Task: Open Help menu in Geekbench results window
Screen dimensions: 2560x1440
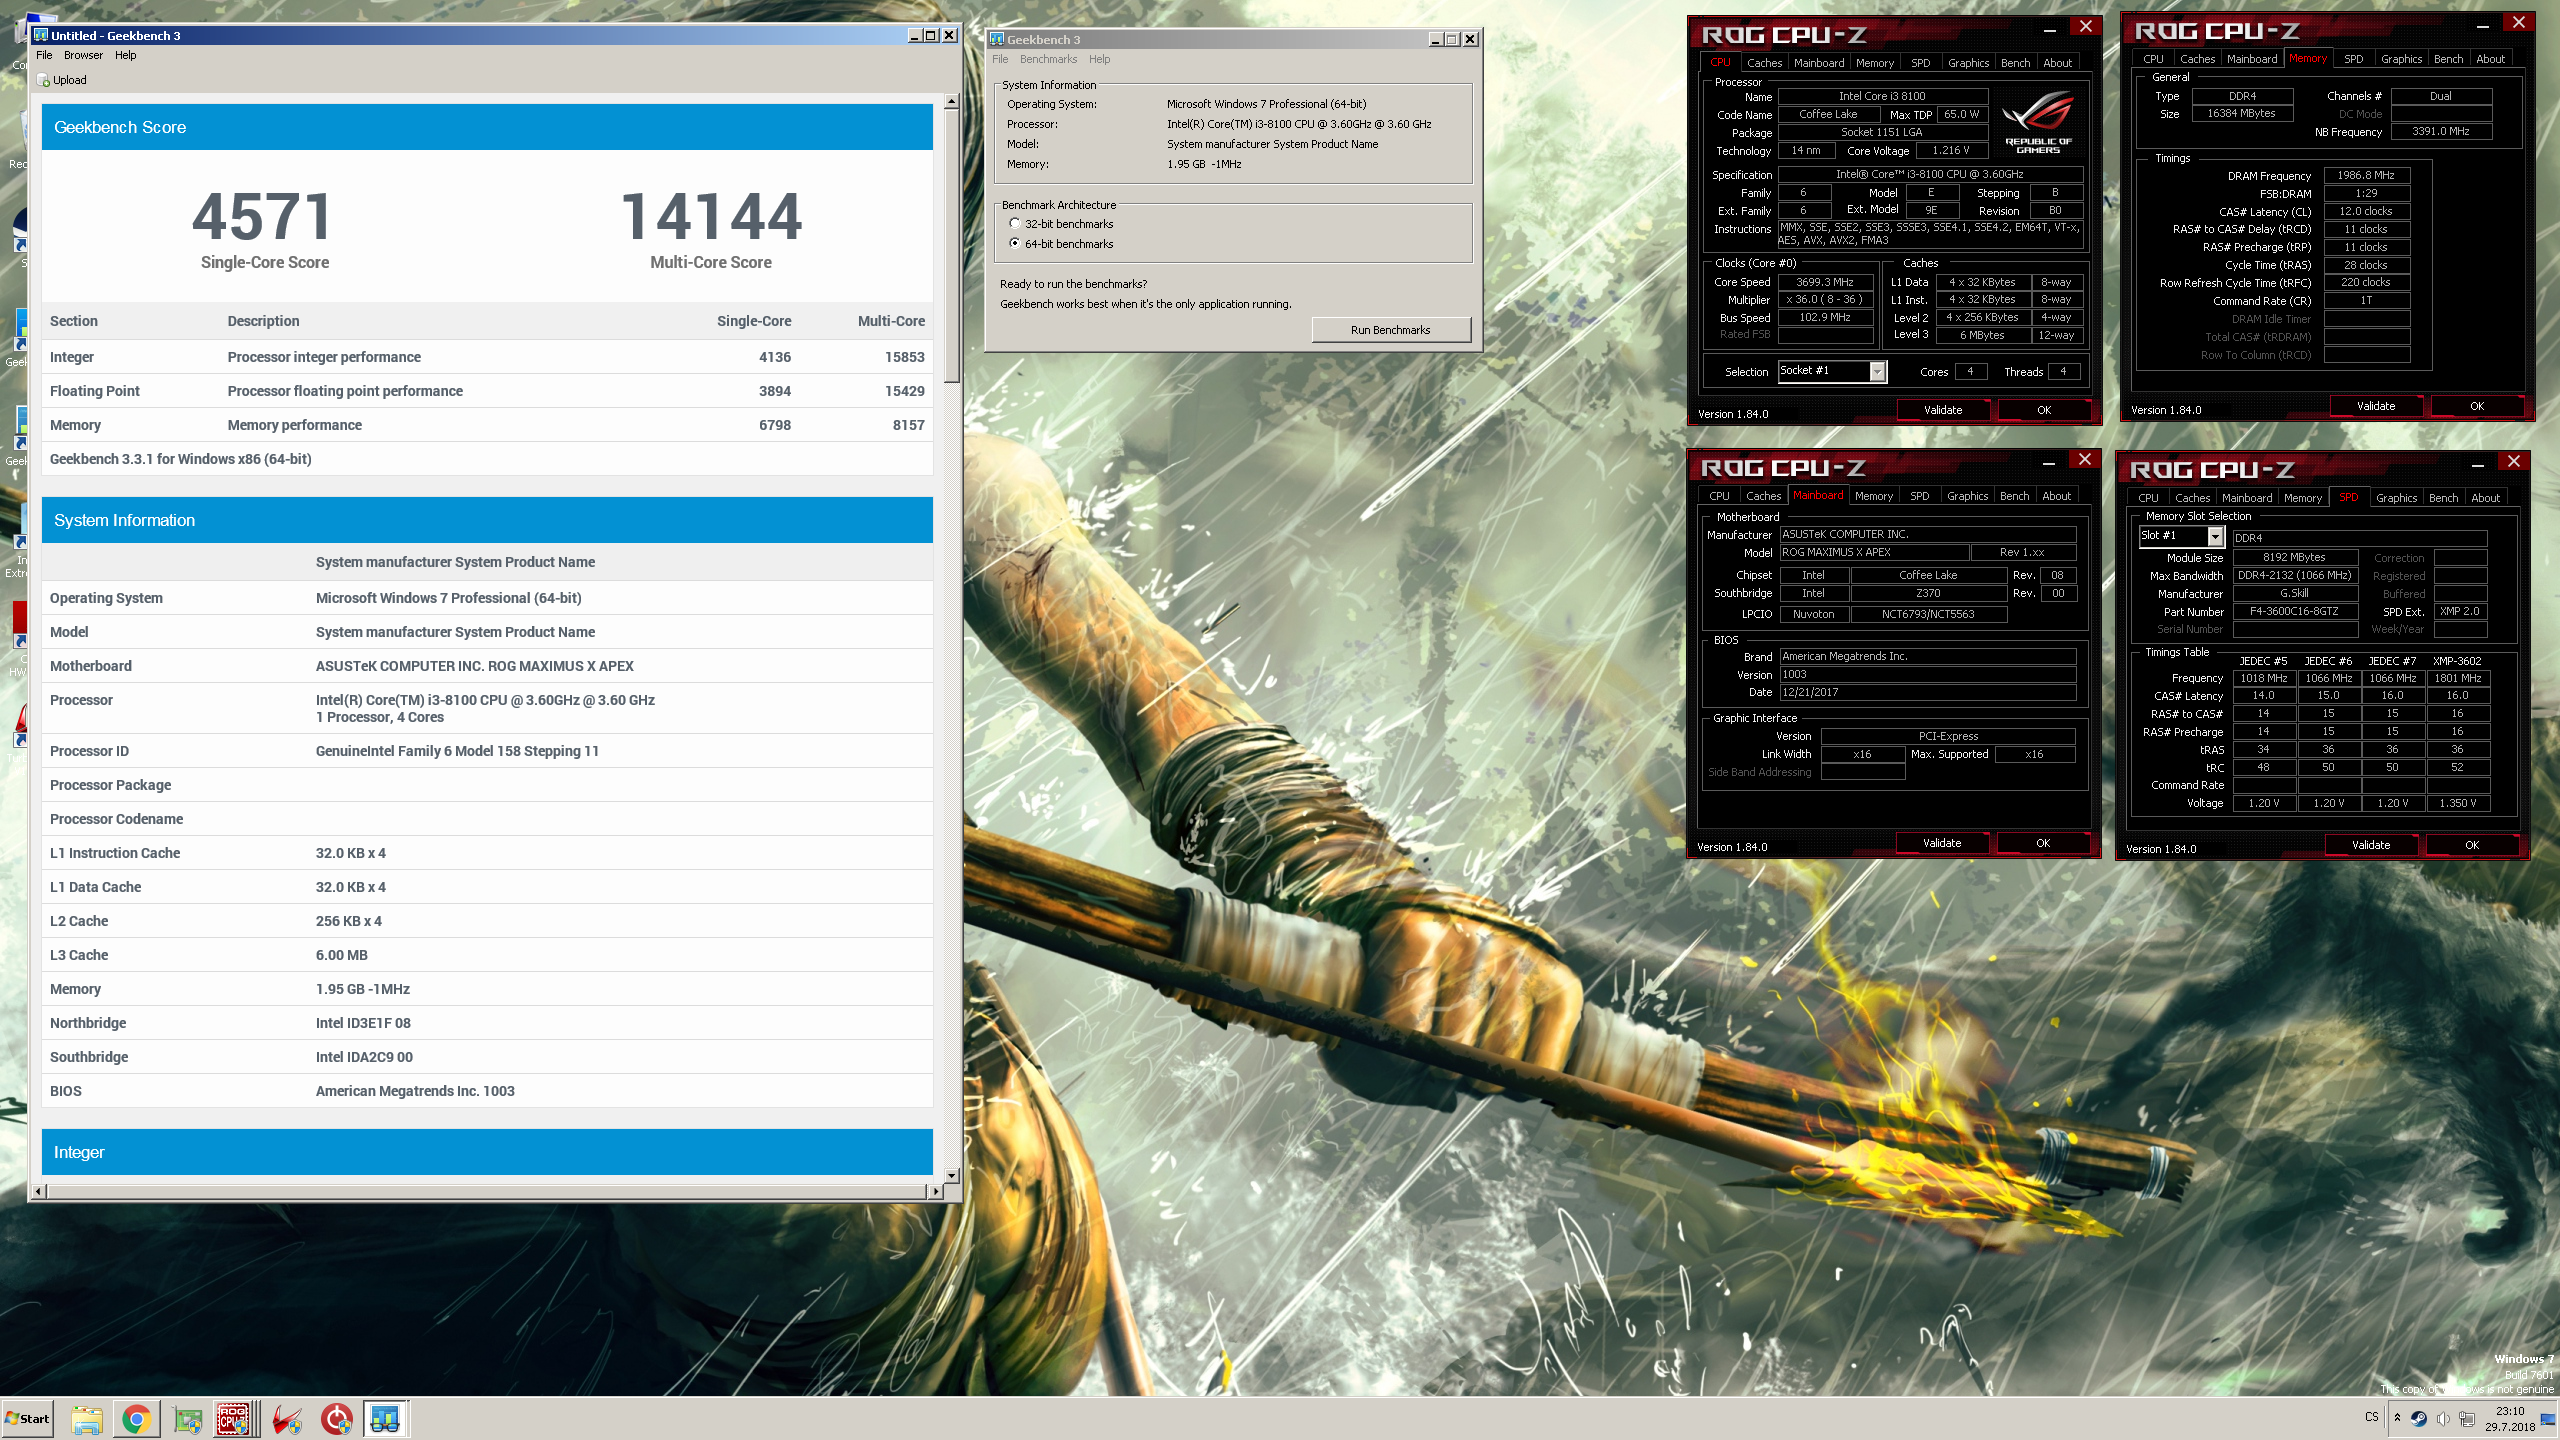Action: click(126, 55)
